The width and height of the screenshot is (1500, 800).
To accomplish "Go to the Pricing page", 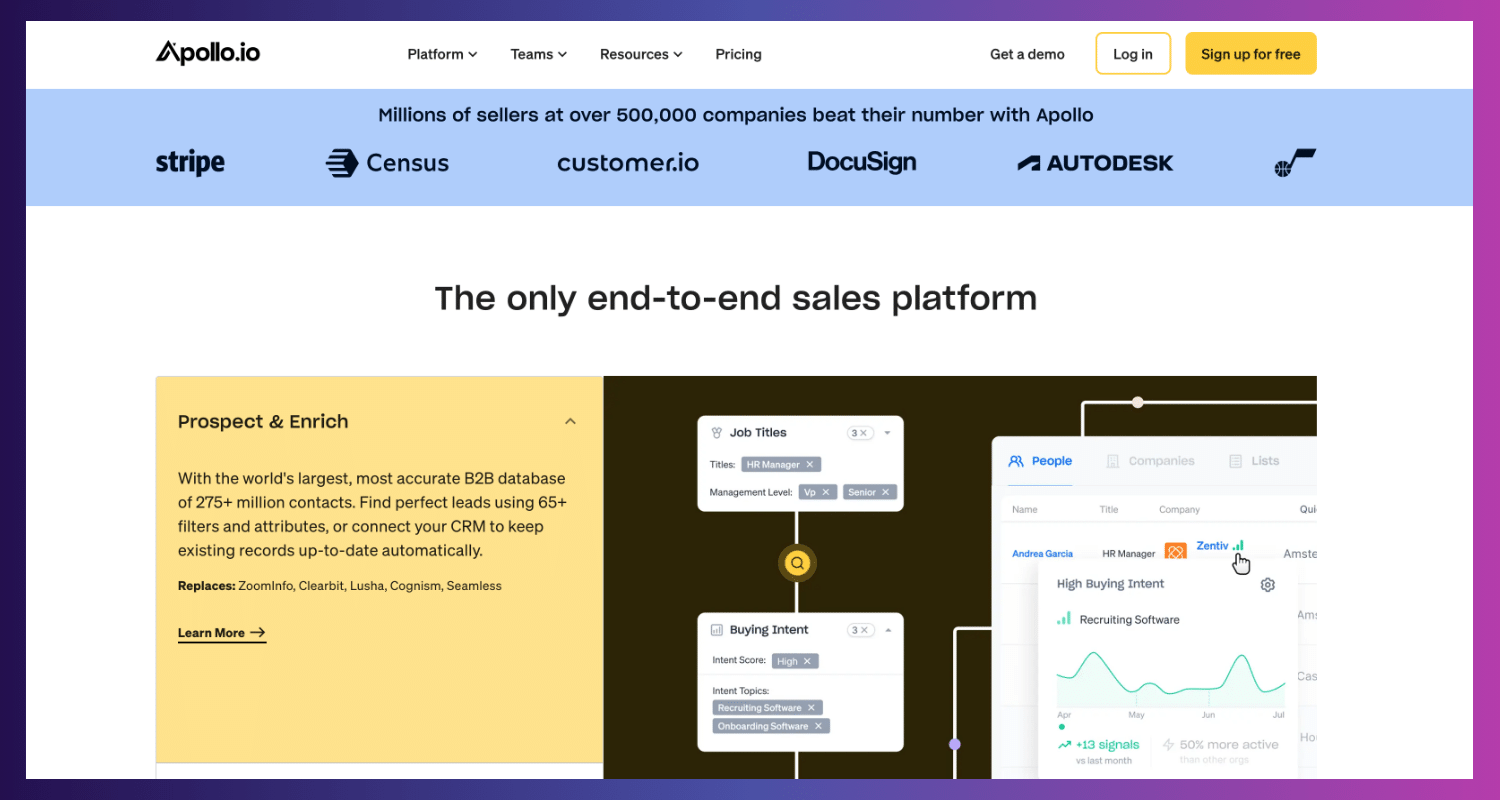I will point(738,54).
